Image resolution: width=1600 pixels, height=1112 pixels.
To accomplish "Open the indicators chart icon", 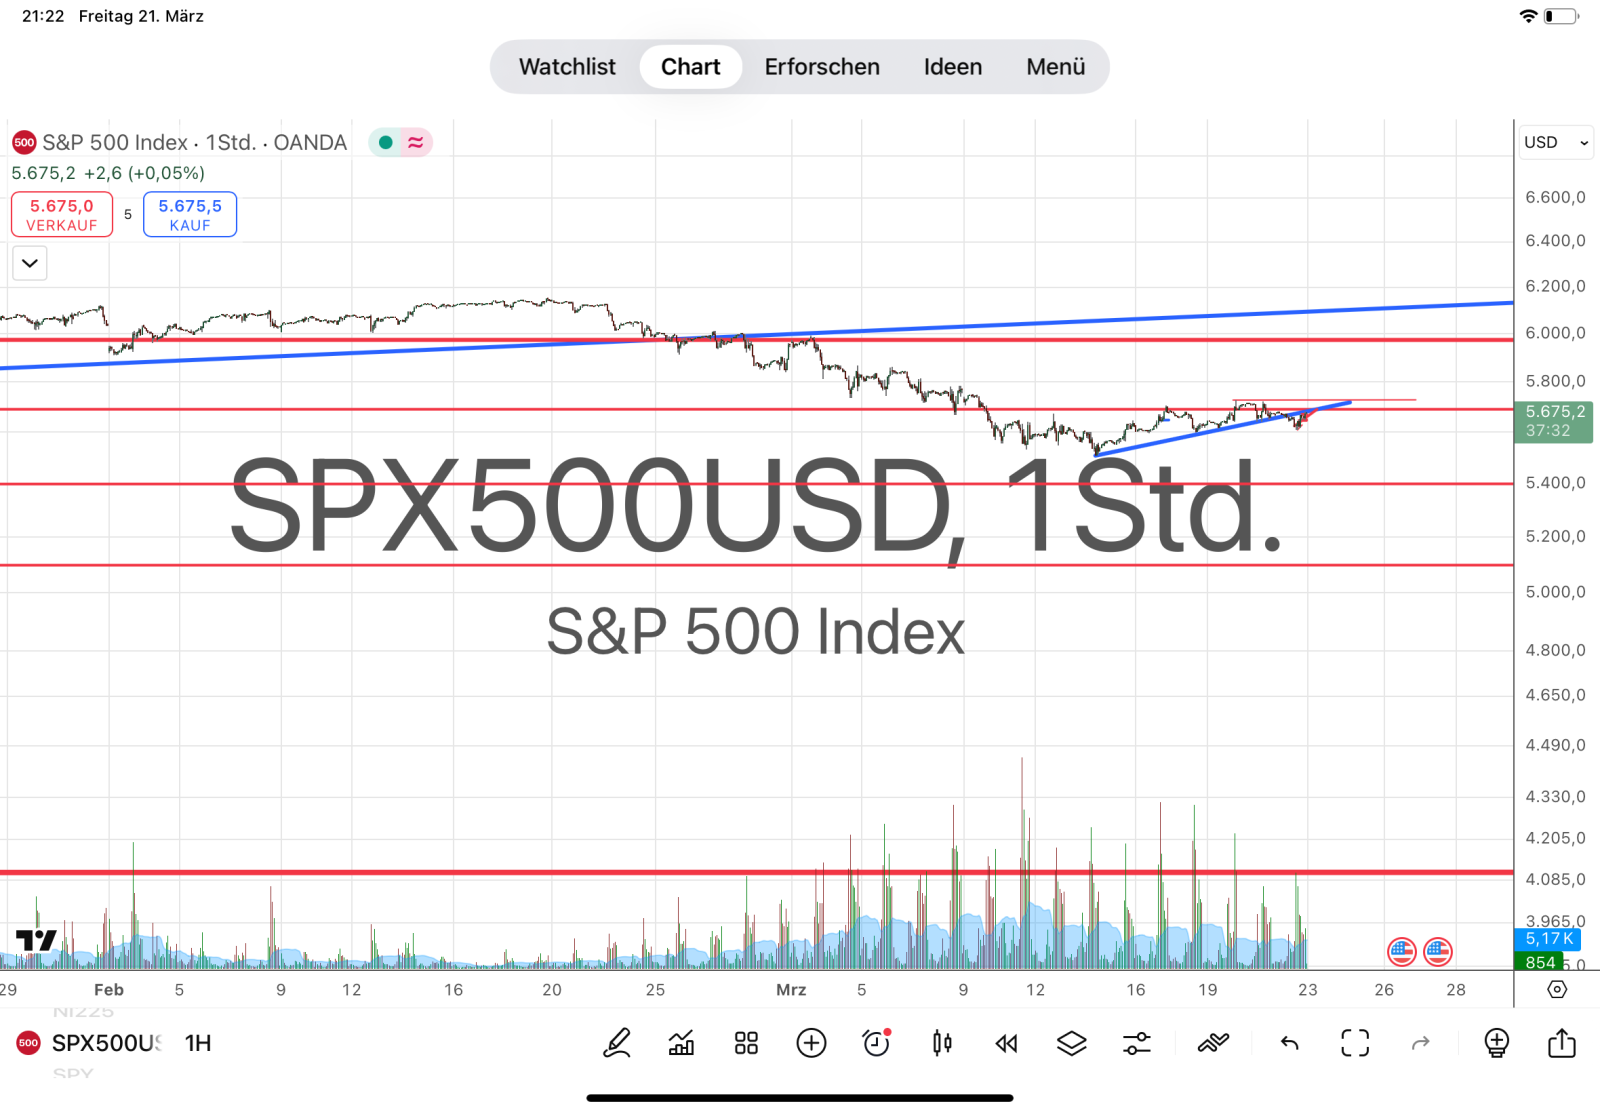I will [x=681, y=1043].
